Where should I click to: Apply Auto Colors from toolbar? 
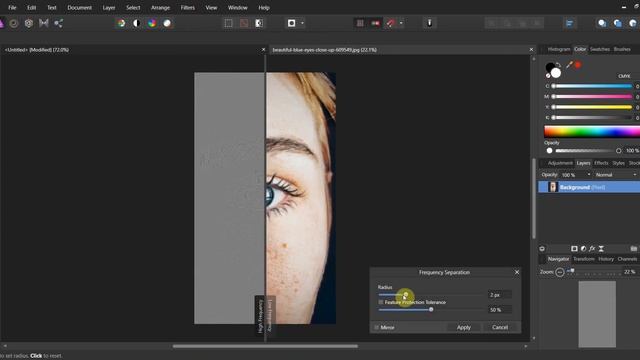pos(152,23)
